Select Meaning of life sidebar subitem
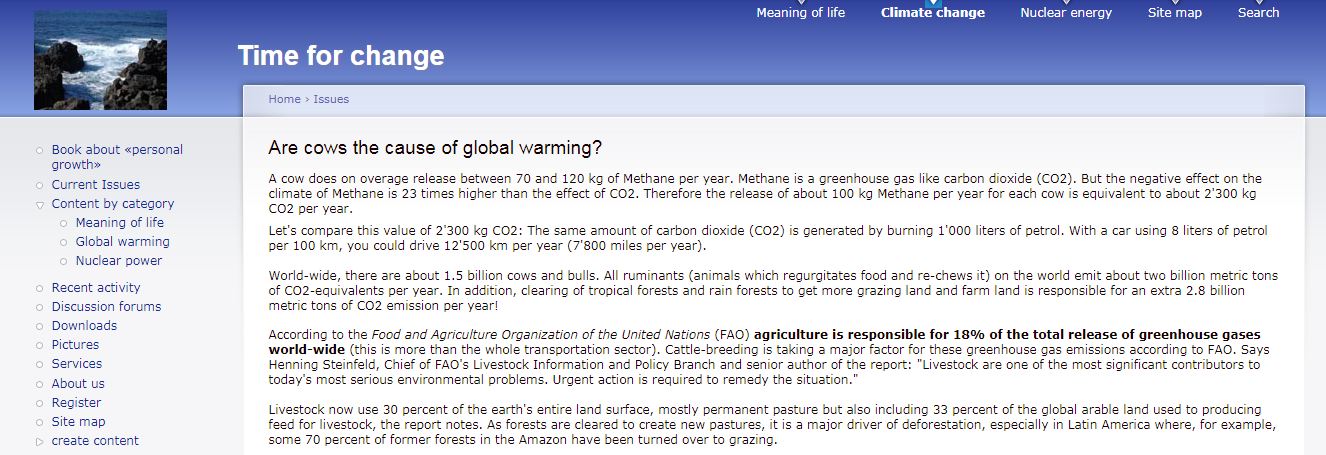1326x455 pixels. tap(120, 222)
